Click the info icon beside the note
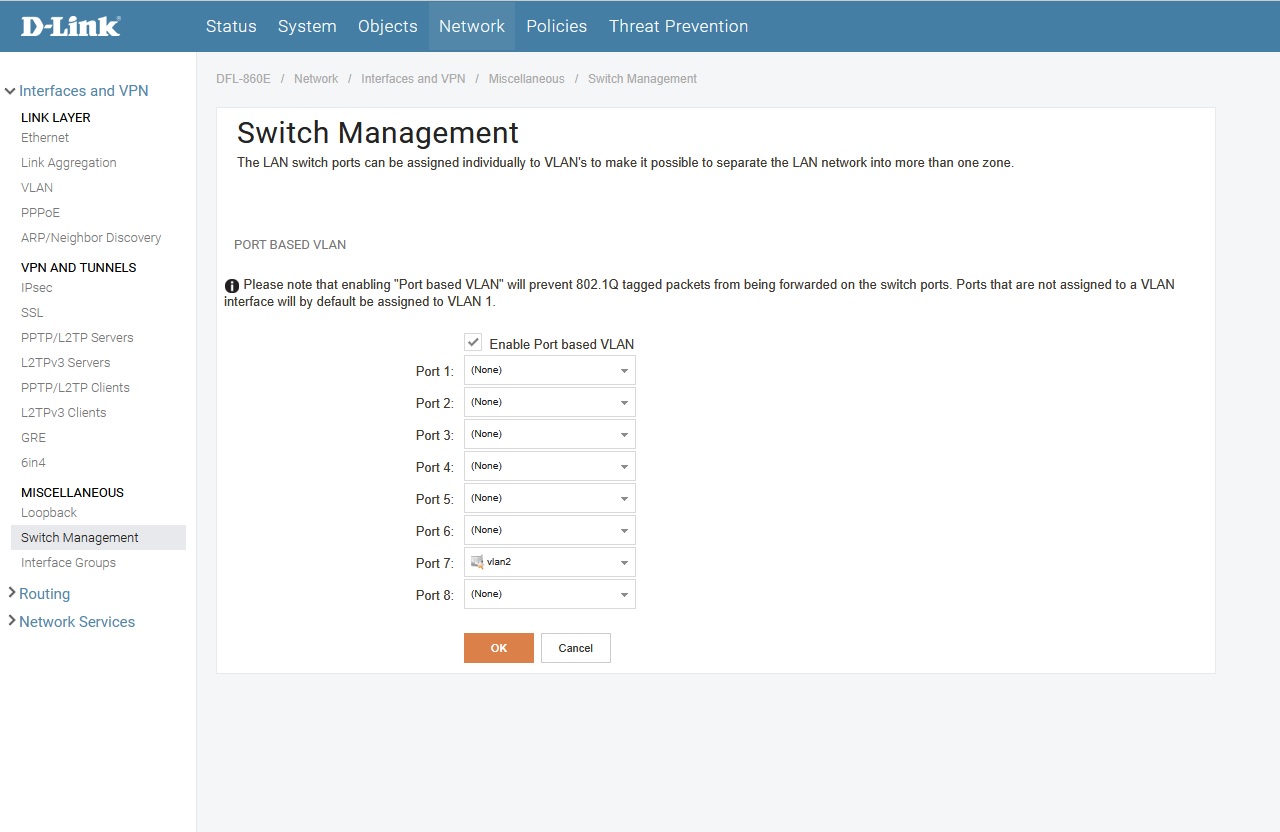Screen dimensions: 1280x832 pos(232,286)
